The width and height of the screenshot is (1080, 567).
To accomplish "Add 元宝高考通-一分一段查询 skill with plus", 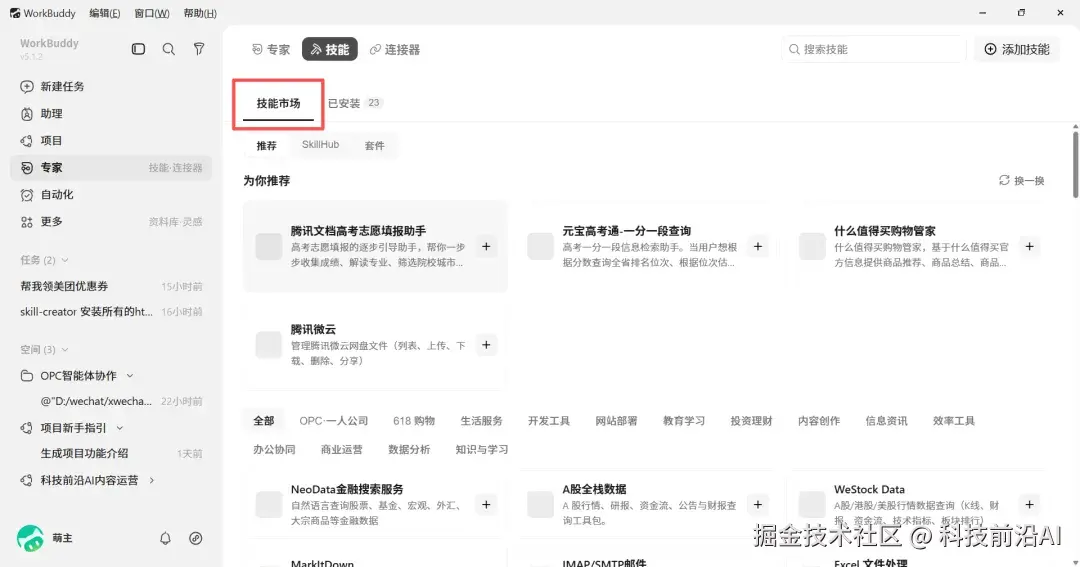I will pos(758,247).
